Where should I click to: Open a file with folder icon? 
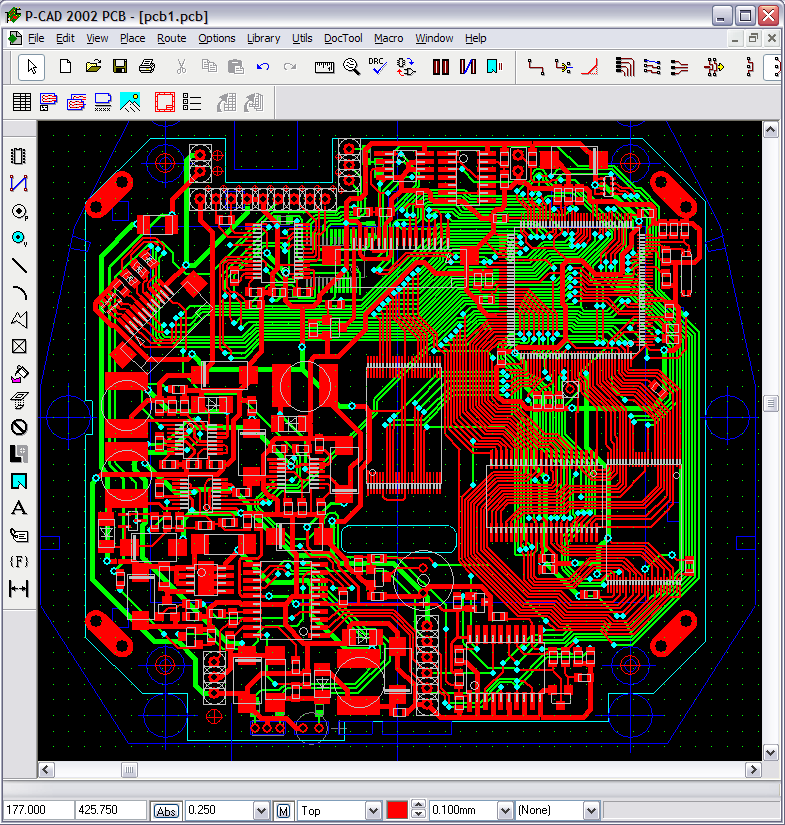coord(93,67)
